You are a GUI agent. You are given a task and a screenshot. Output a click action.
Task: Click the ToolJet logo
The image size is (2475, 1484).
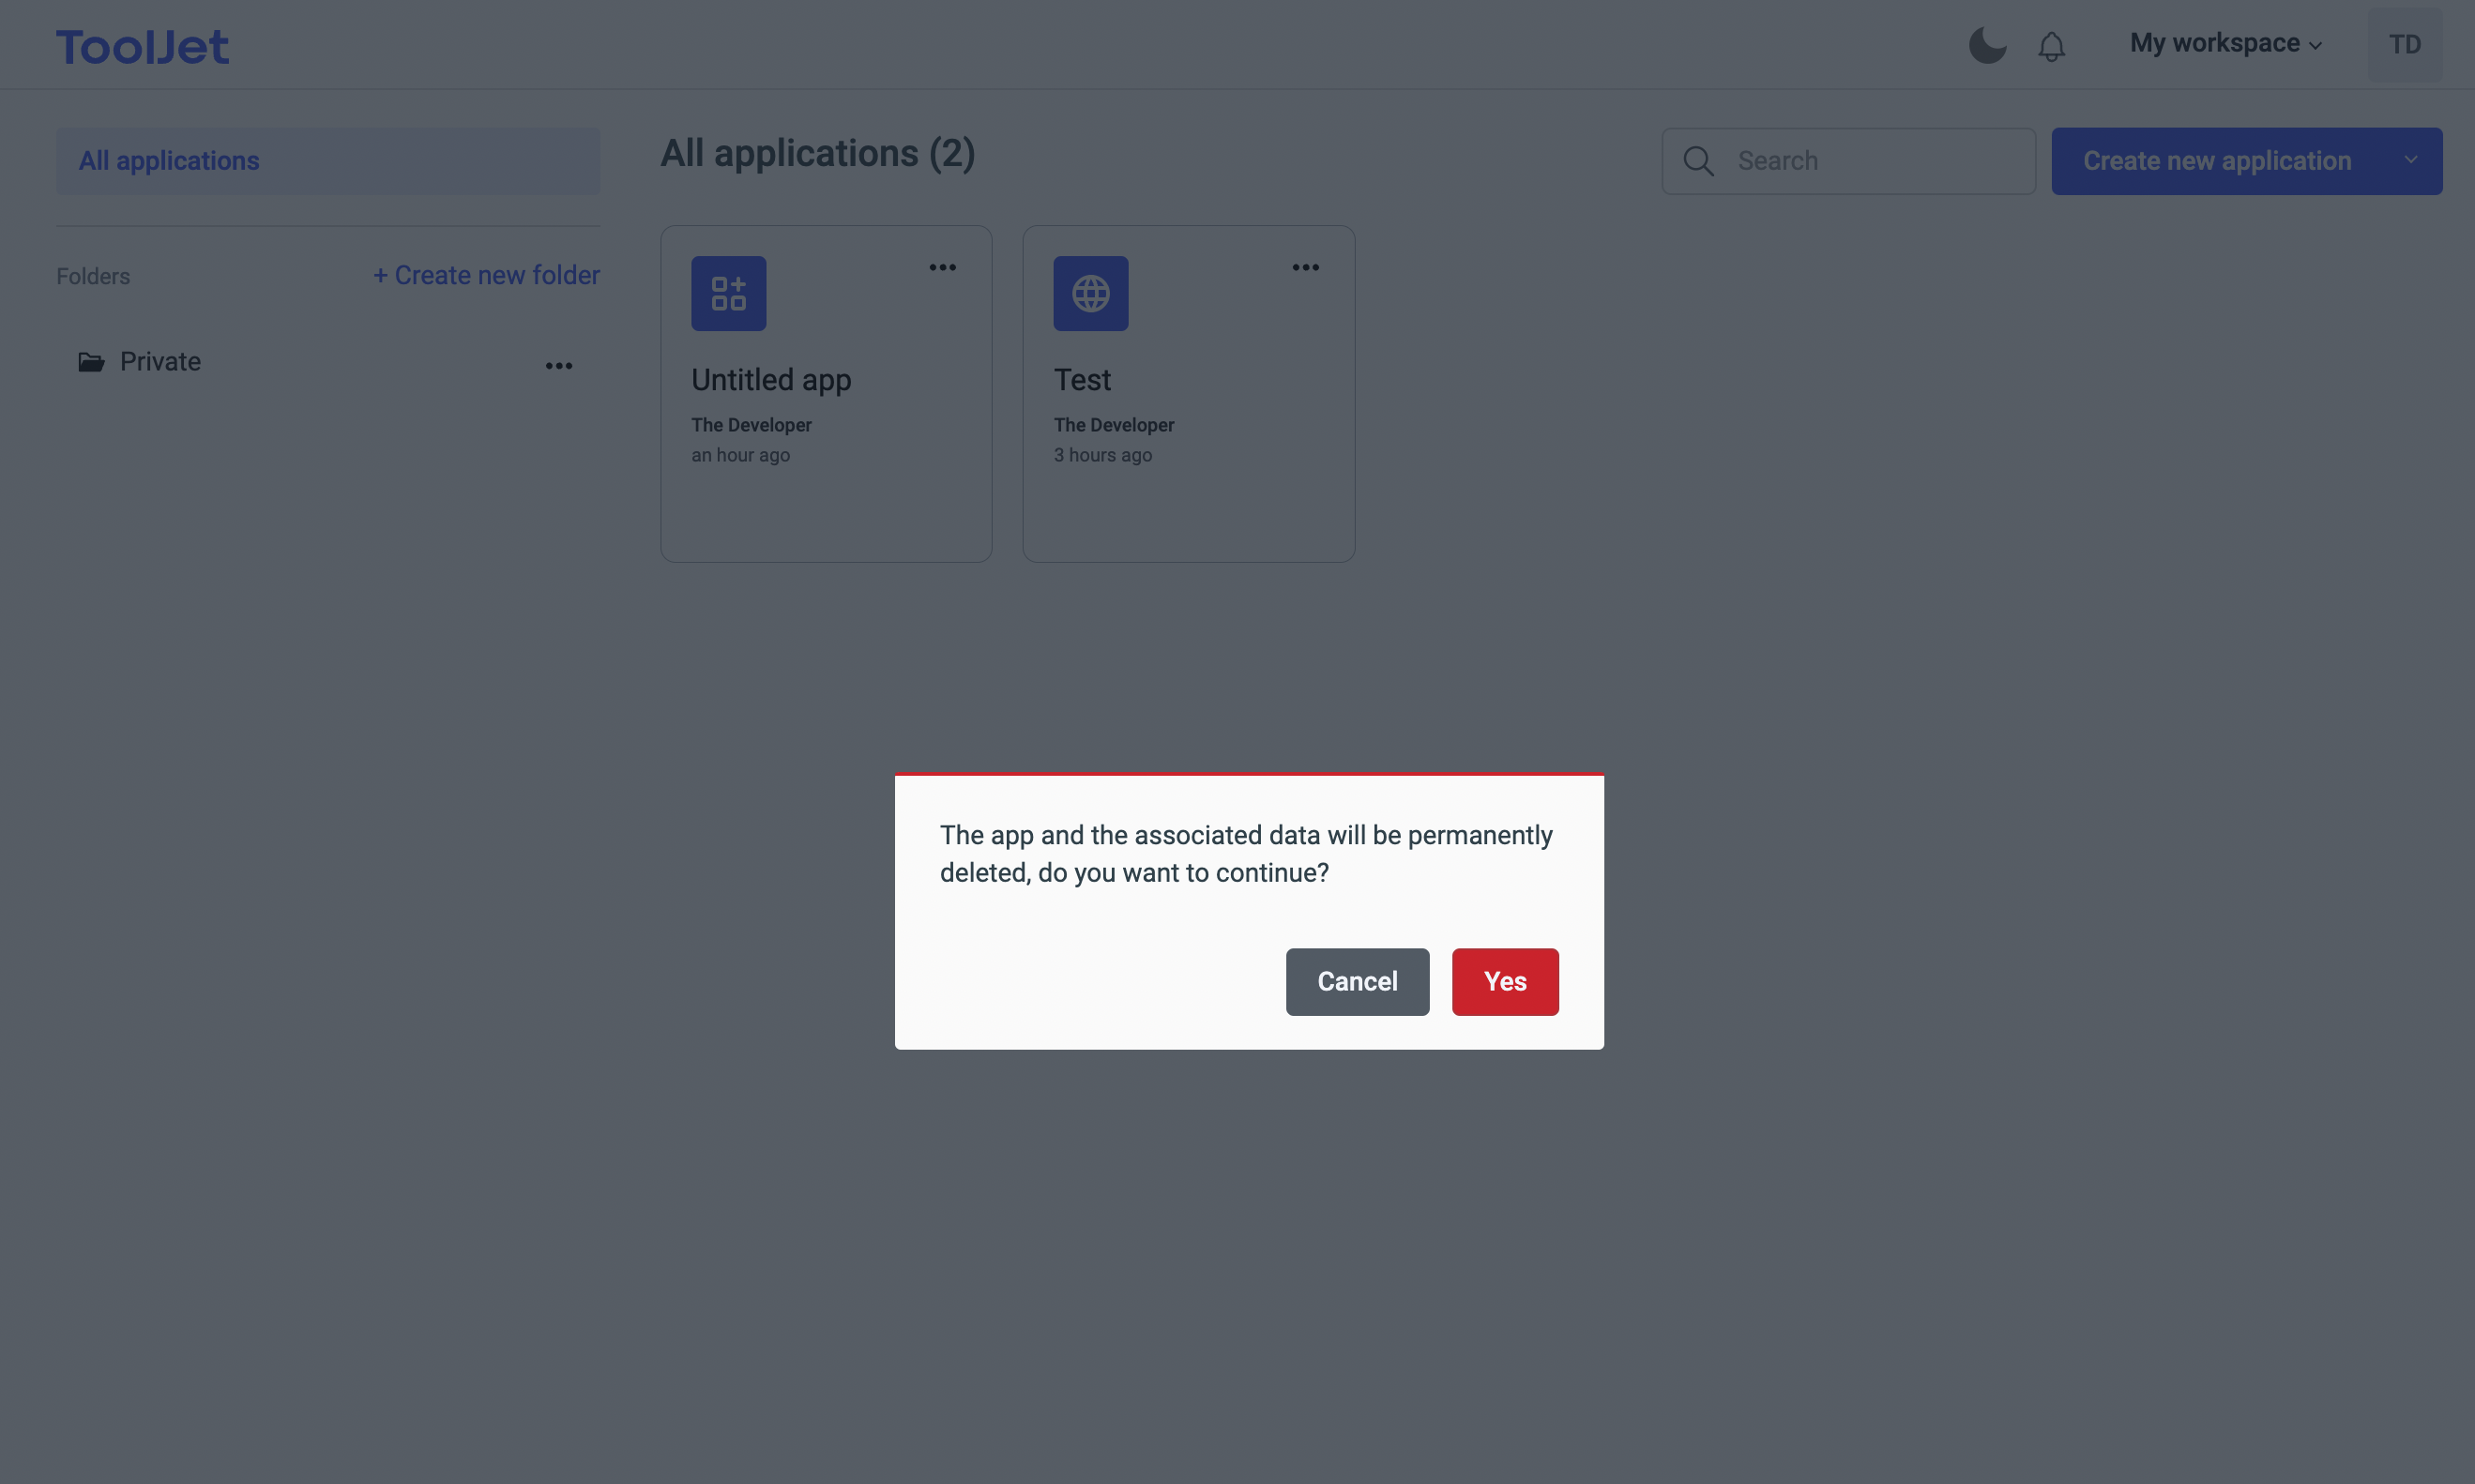point(142,47)
